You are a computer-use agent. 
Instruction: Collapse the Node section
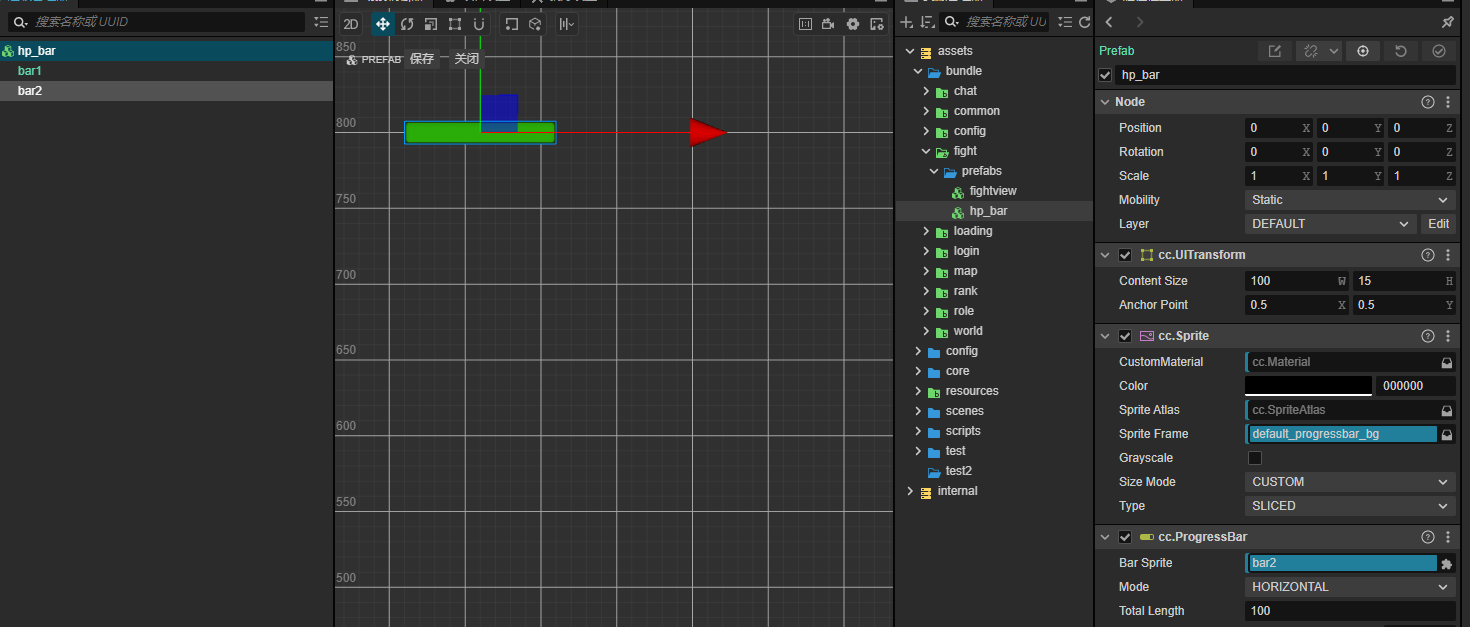tap(1105, 102)
